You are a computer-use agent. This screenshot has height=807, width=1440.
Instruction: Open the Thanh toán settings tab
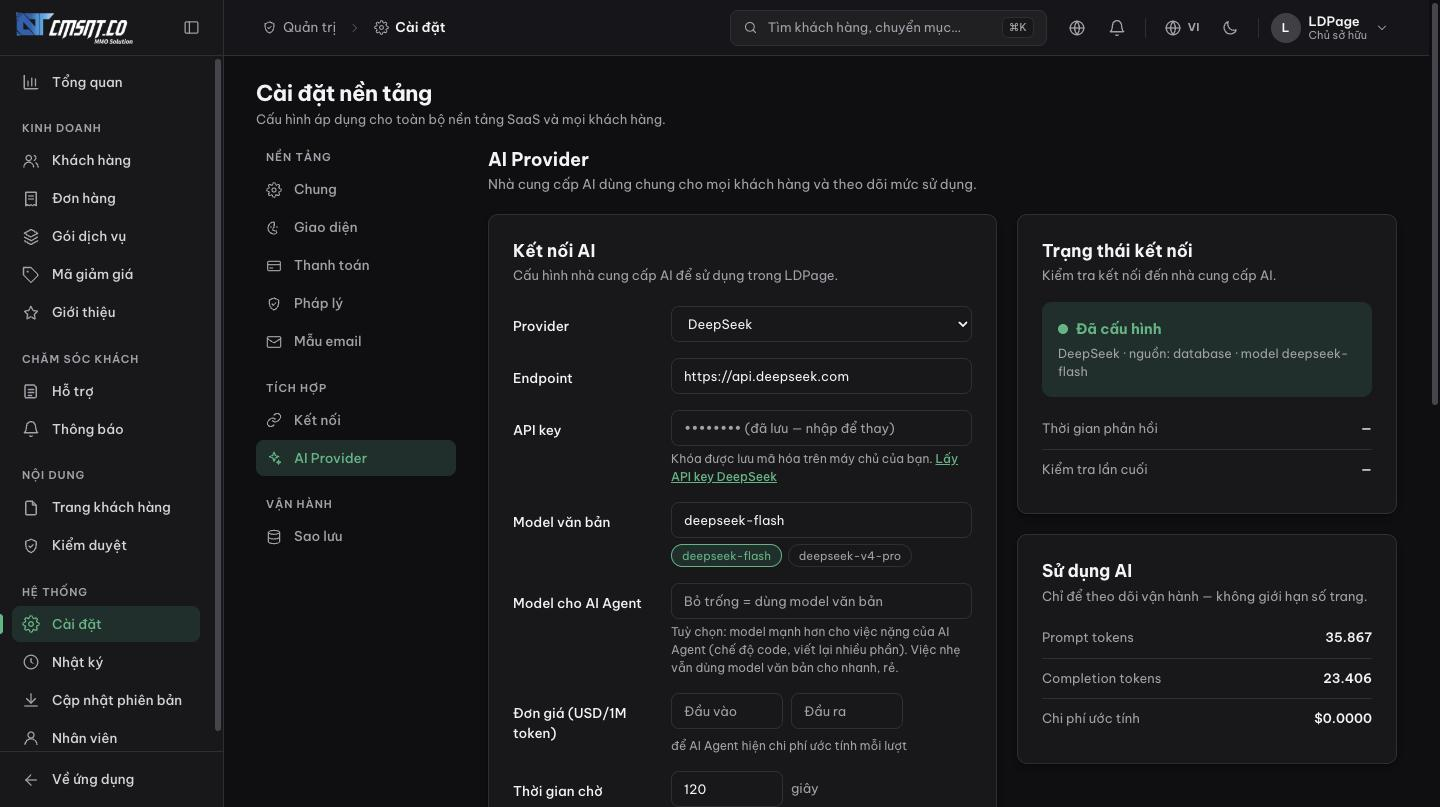click(x=356, y=265)
